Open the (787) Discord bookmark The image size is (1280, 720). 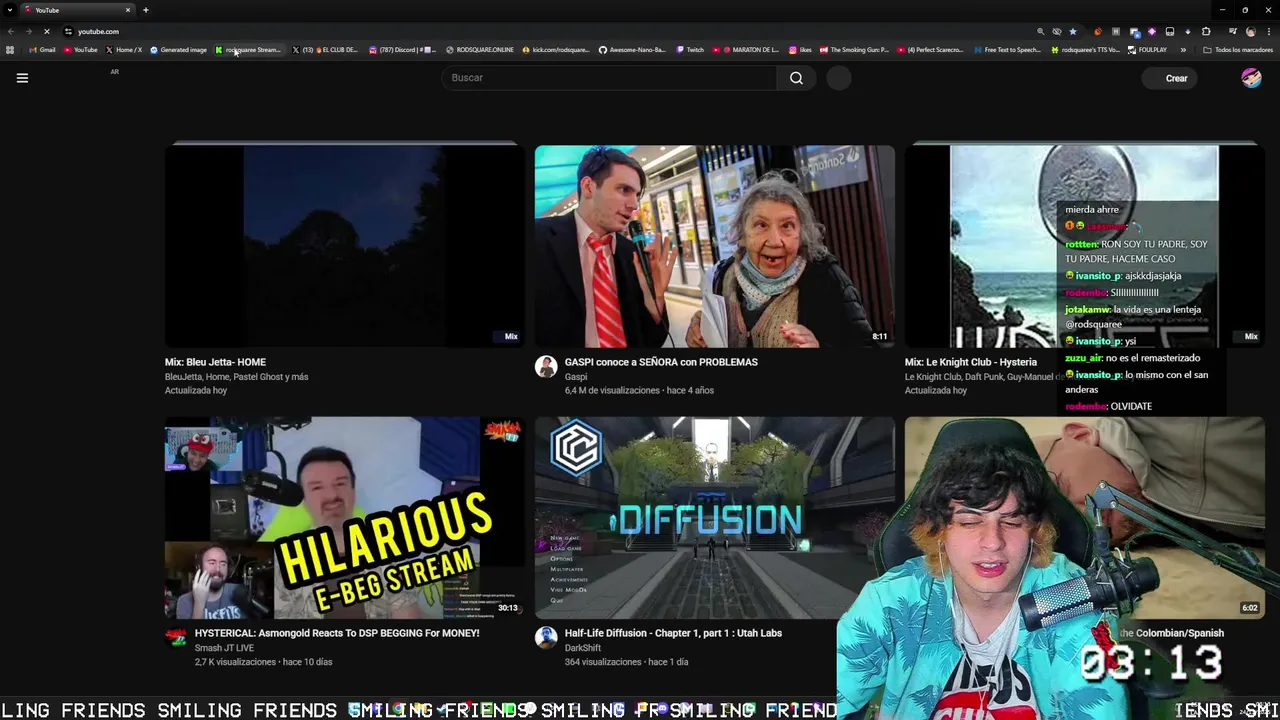tap(402, 50)
